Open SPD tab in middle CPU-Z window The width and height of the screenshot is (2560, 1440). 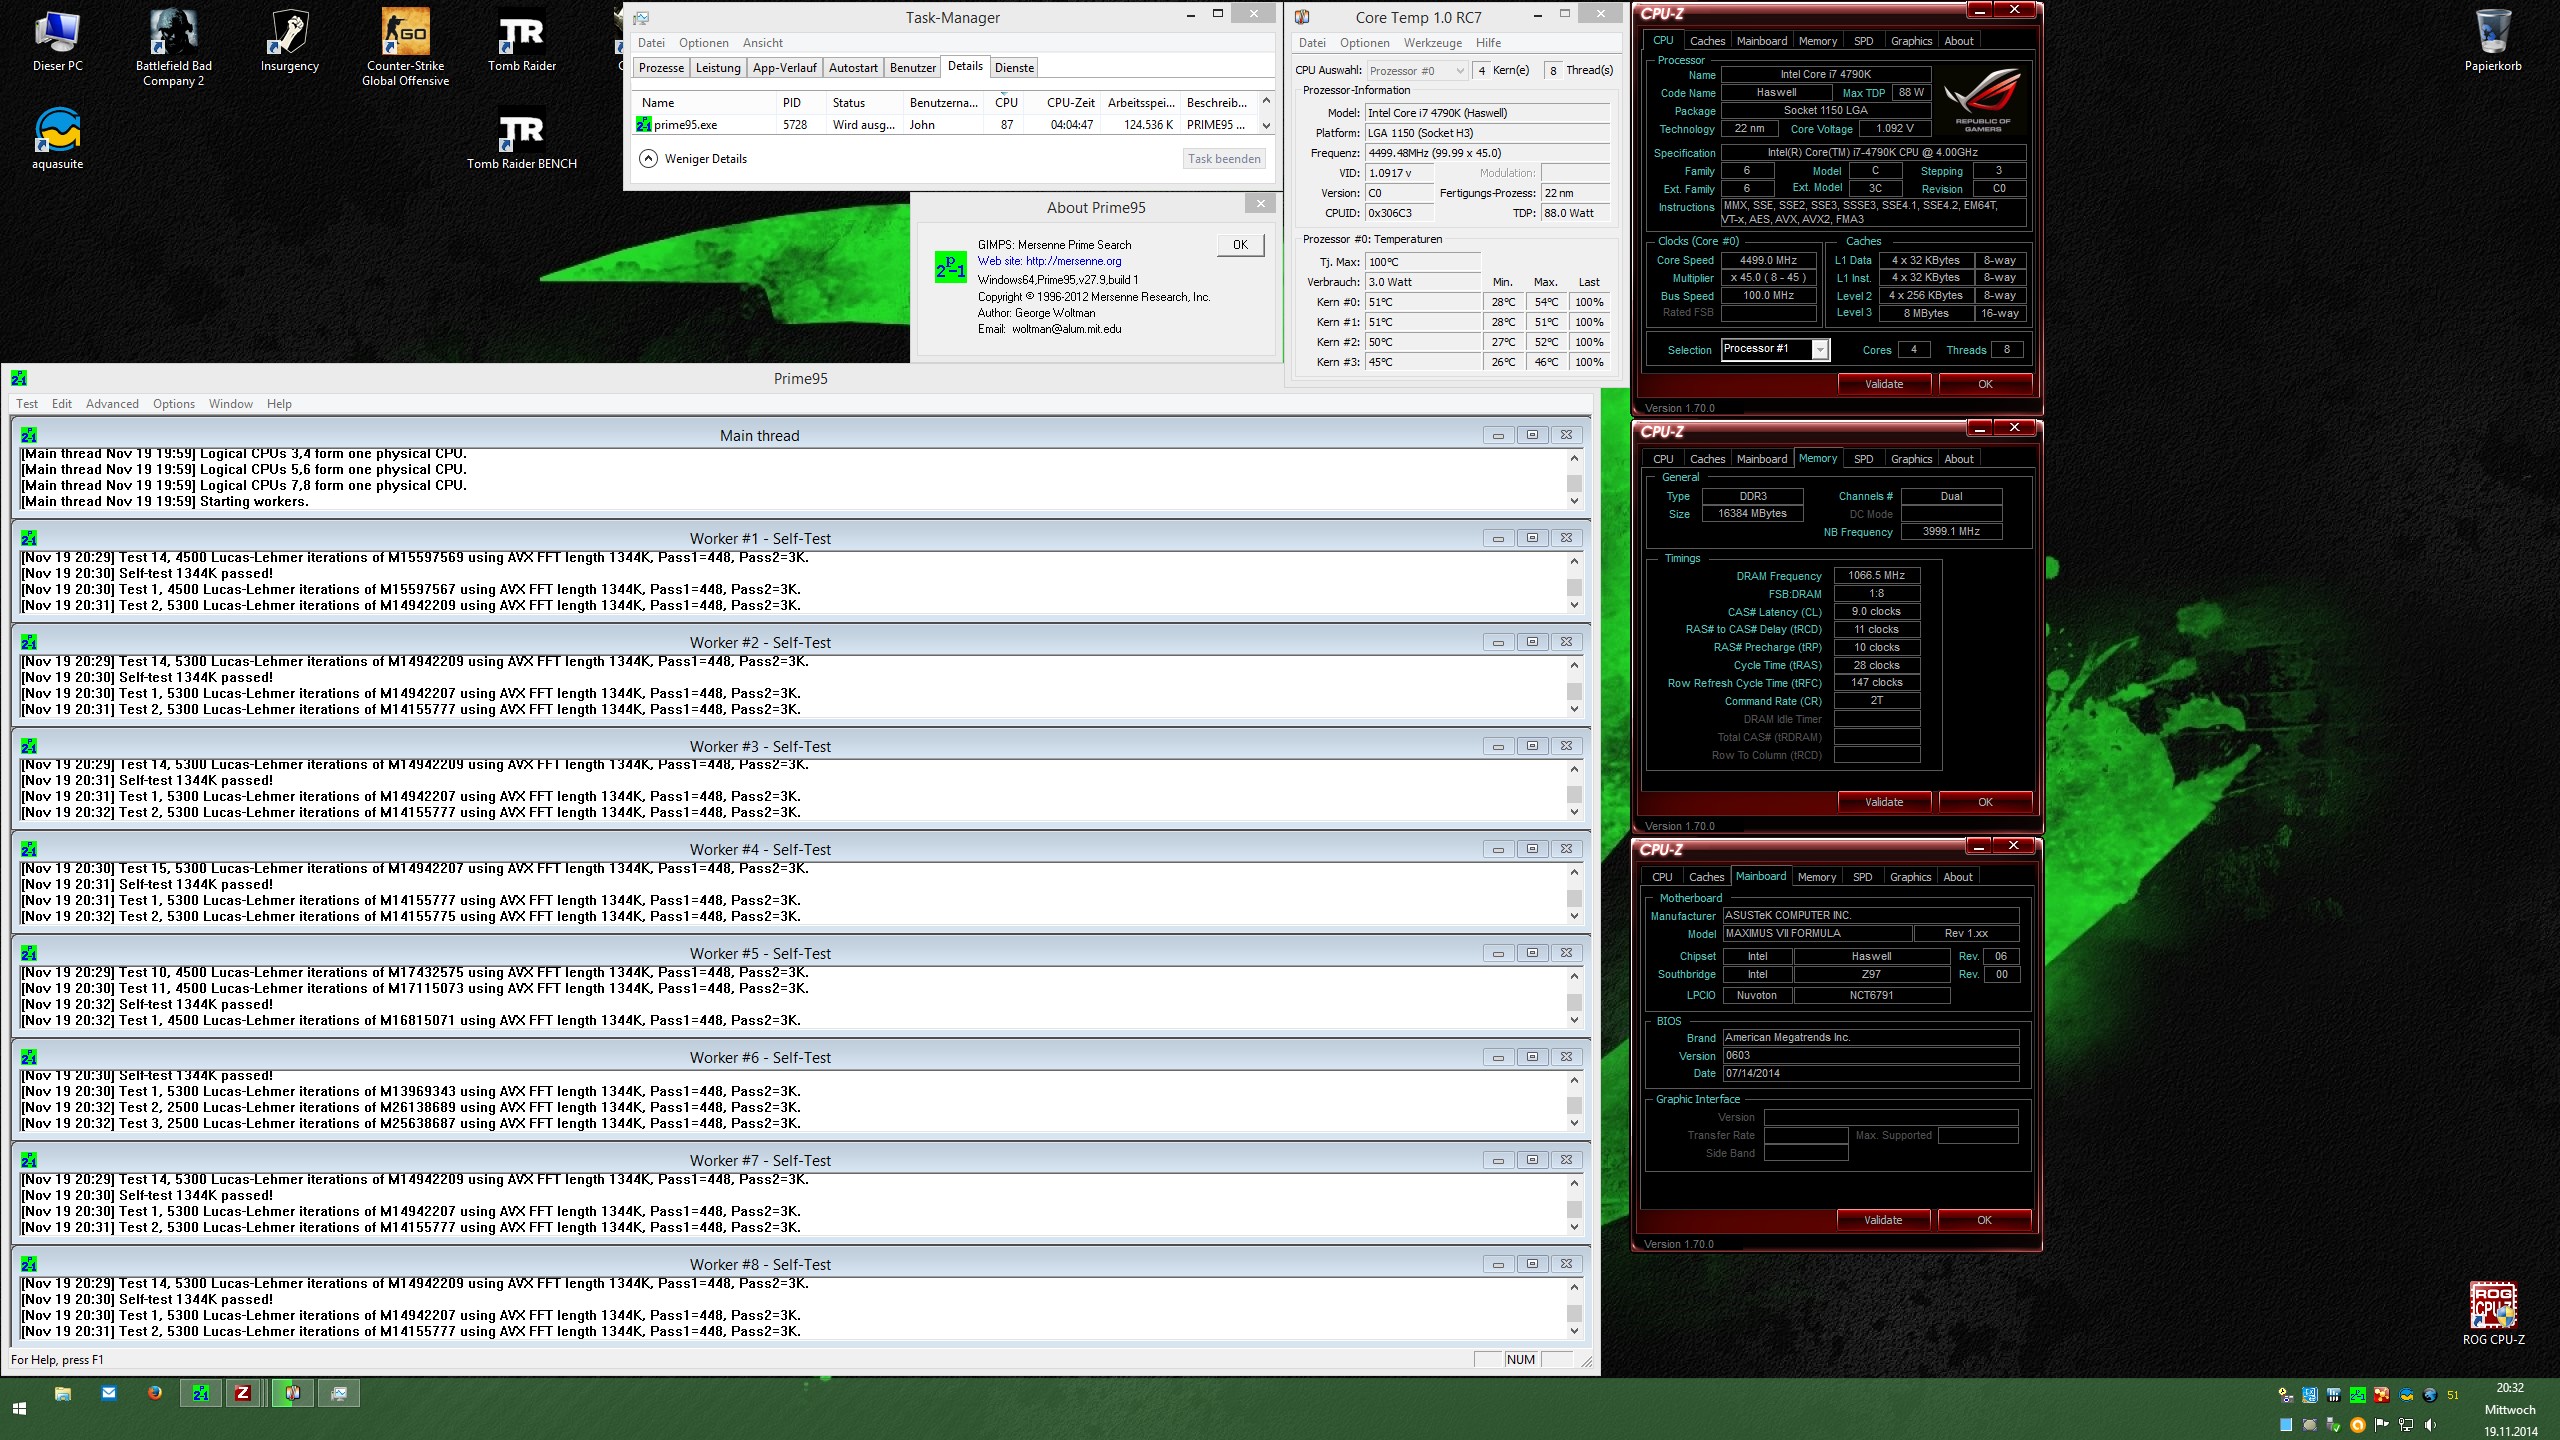coord(1863,459)
